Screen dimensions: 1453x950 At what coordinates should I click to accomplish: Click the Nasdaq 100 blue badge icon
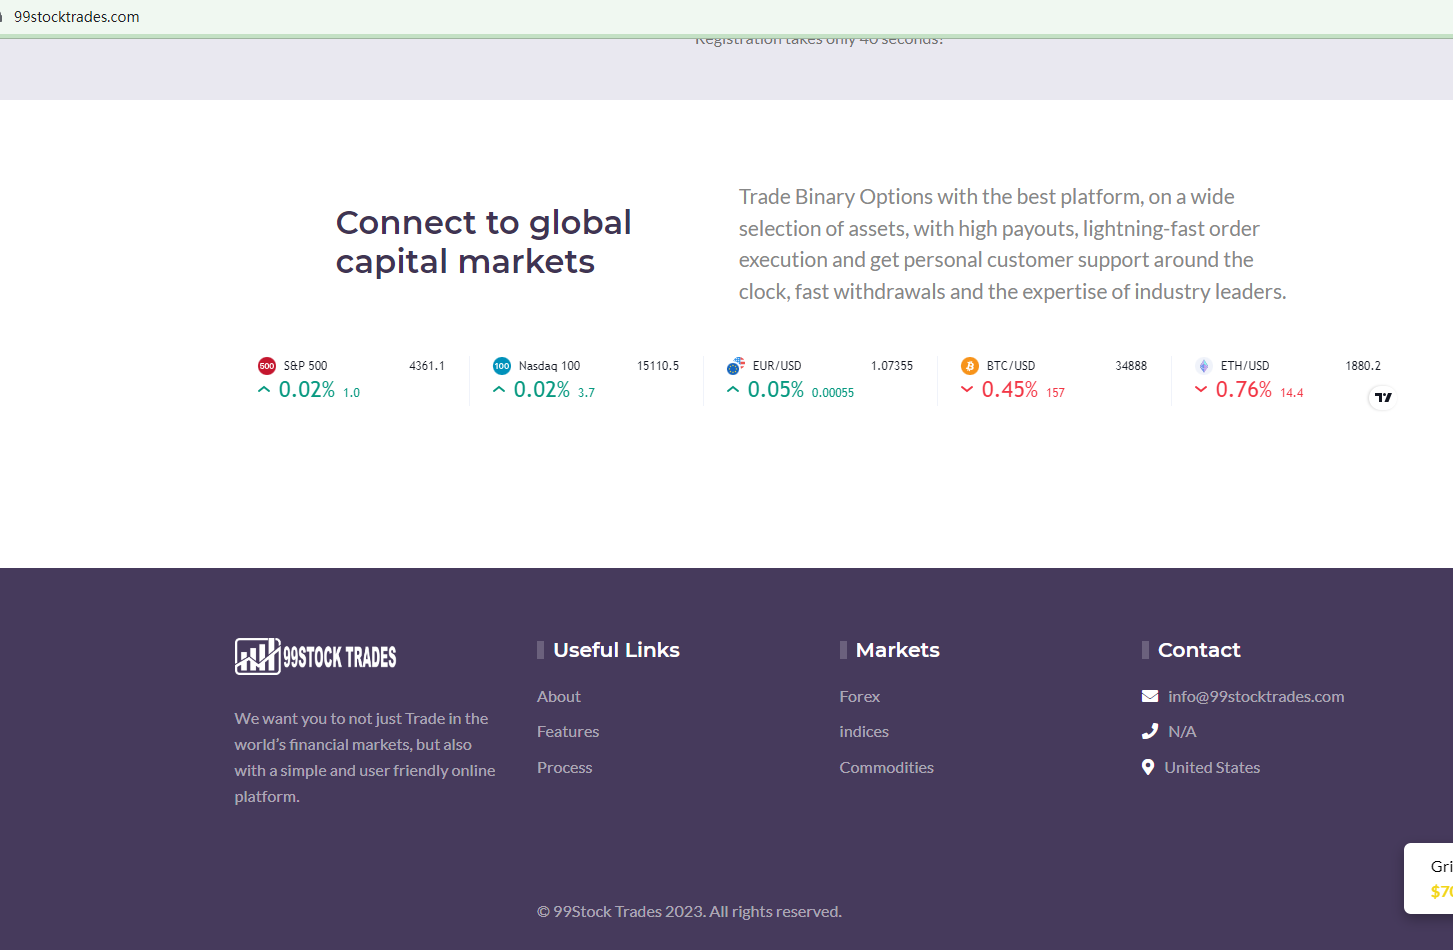tap(502, 366)
